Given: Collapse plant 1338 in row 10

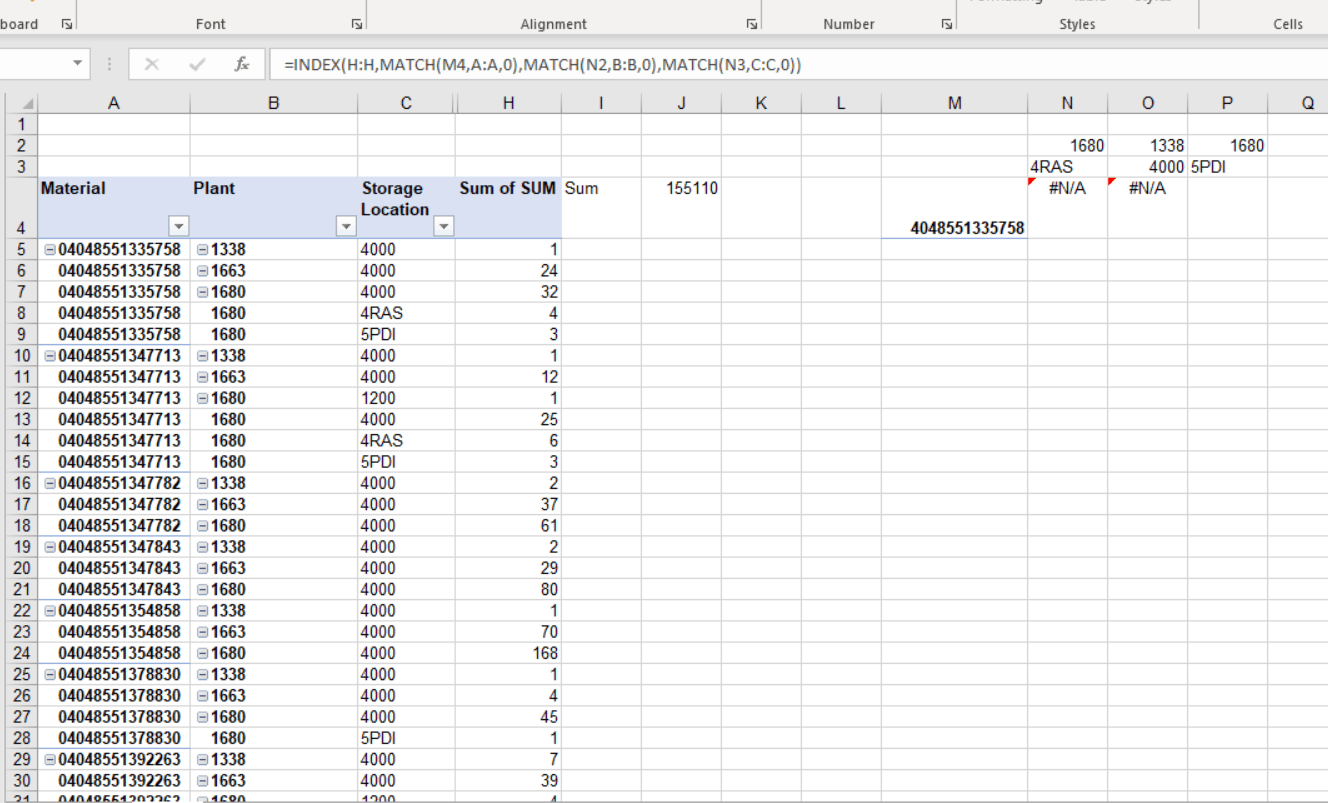Looking at the screenshot, I should tap(202, 356).
